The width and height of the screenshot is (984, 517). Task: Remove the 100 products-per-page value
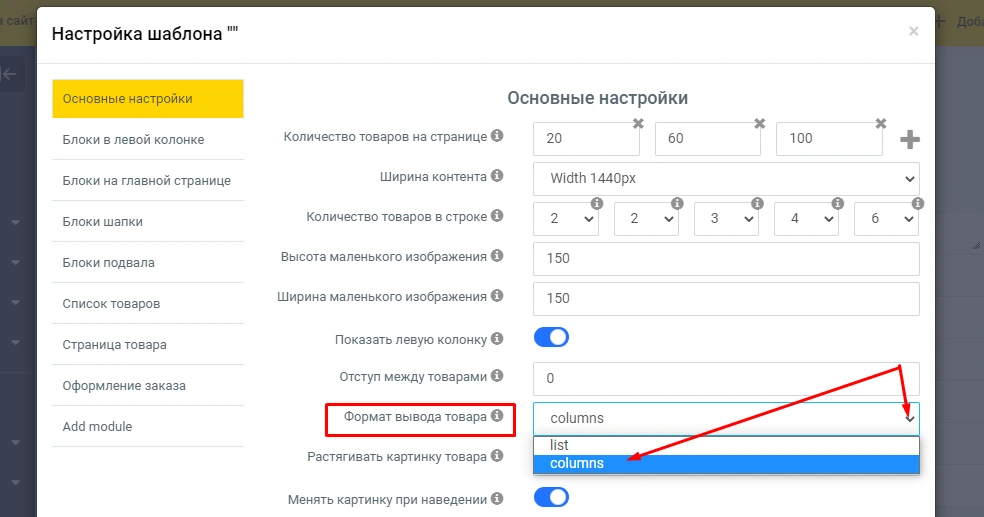pyautogui.click(x=881, y=123)
